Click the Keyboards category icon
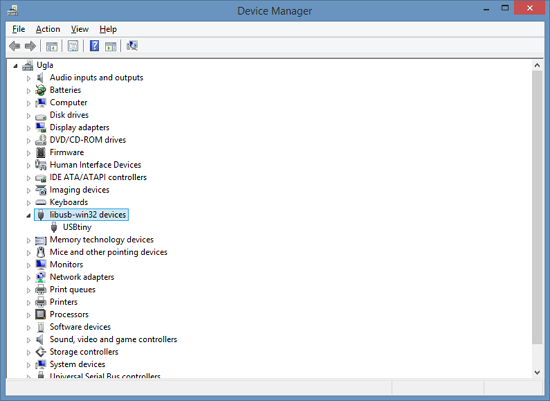The height and width of the screenshot is (401, 550). (41, 202)
